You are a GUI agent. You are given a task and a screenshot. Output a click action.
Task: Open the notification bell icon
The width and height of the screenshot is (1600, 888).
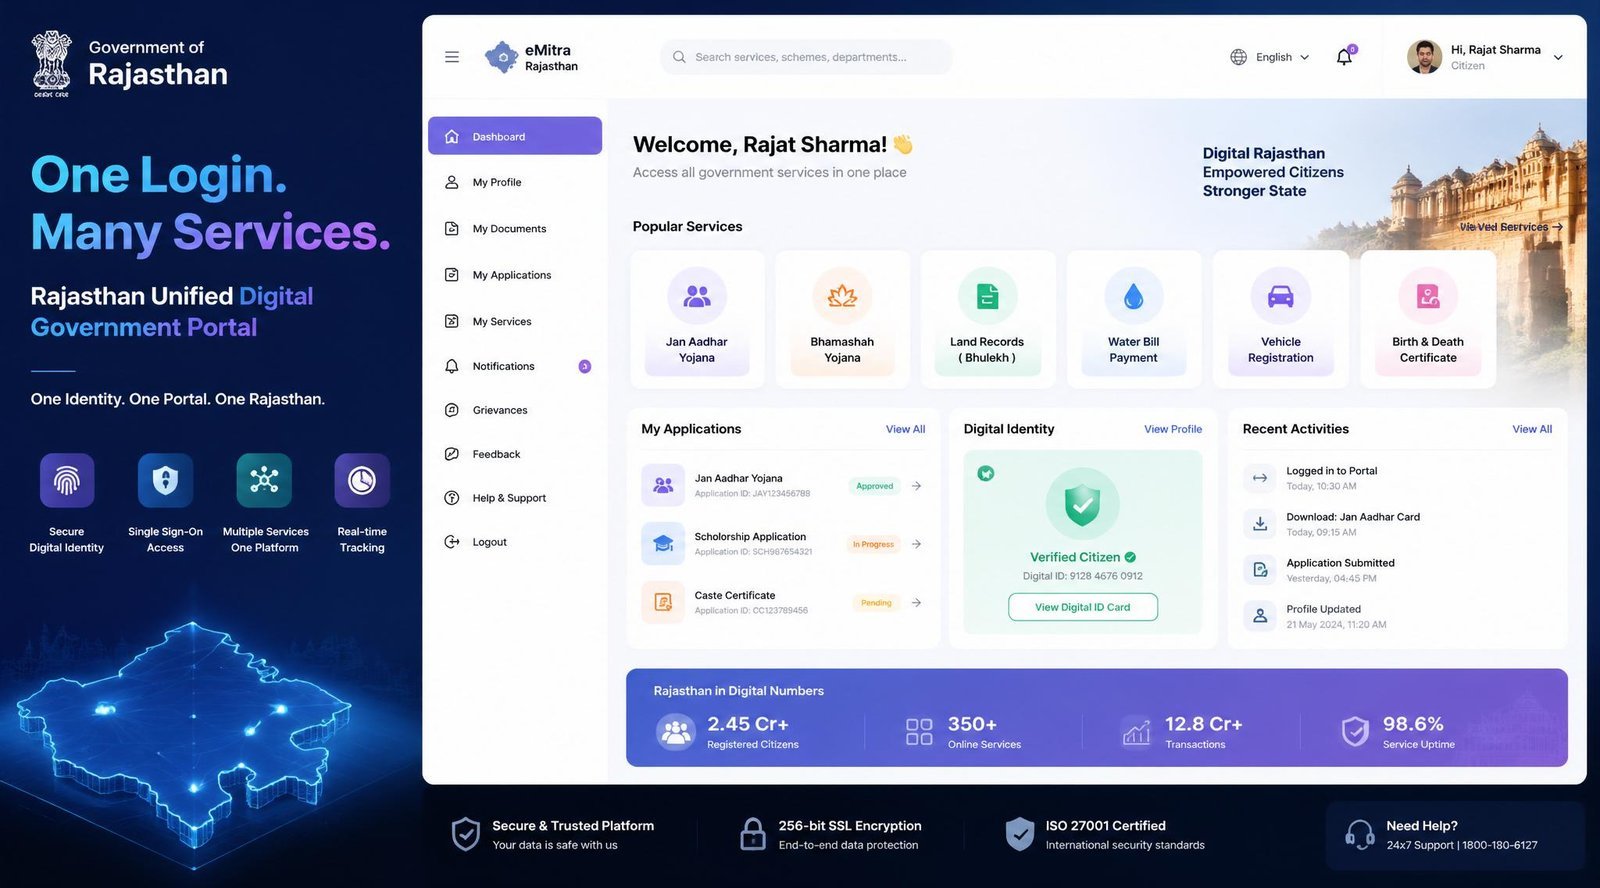(1345, 56)
